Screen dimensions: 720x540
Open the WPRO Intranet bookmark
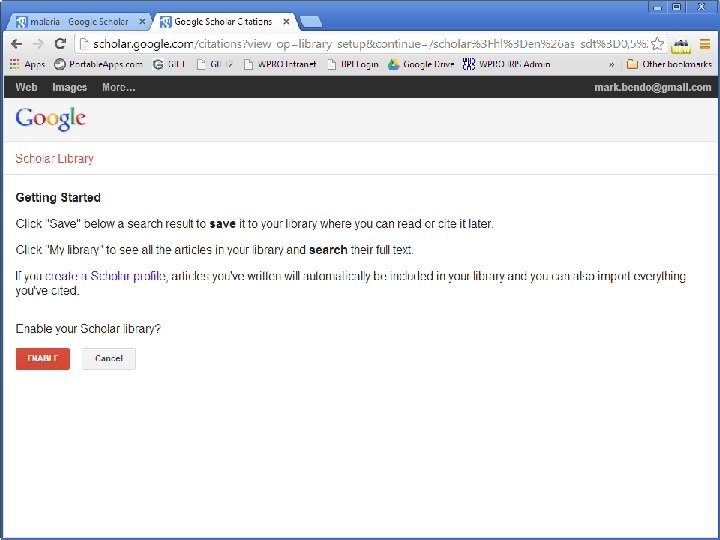[x=280, y=64]
